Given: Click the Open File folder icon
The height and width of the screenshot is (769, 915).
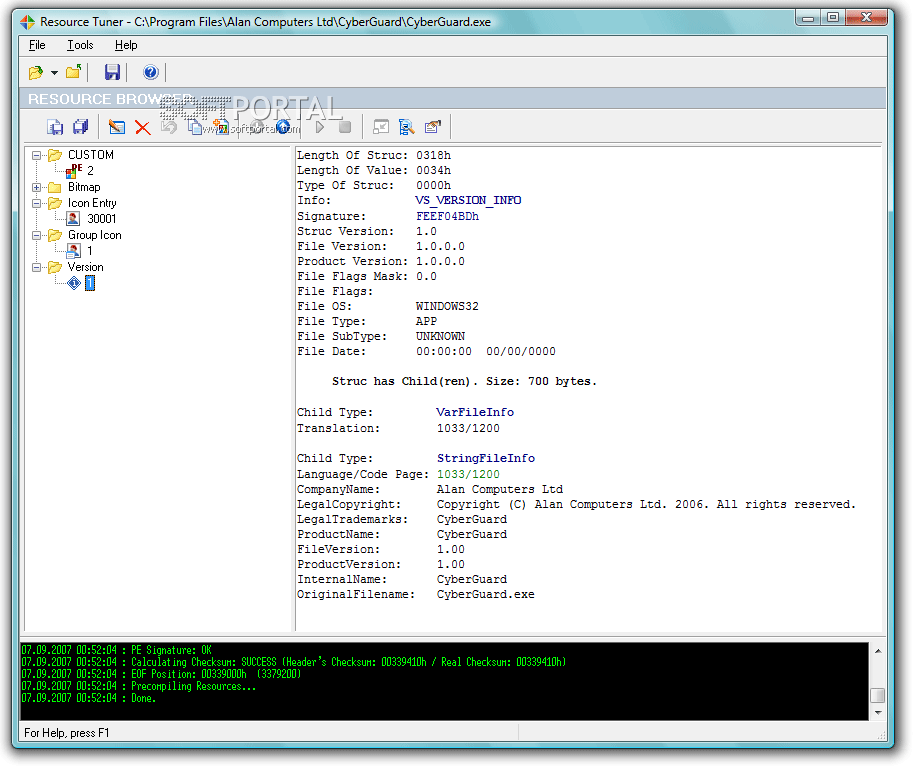Looking at the screenshot, I should [x=36, y=72].
